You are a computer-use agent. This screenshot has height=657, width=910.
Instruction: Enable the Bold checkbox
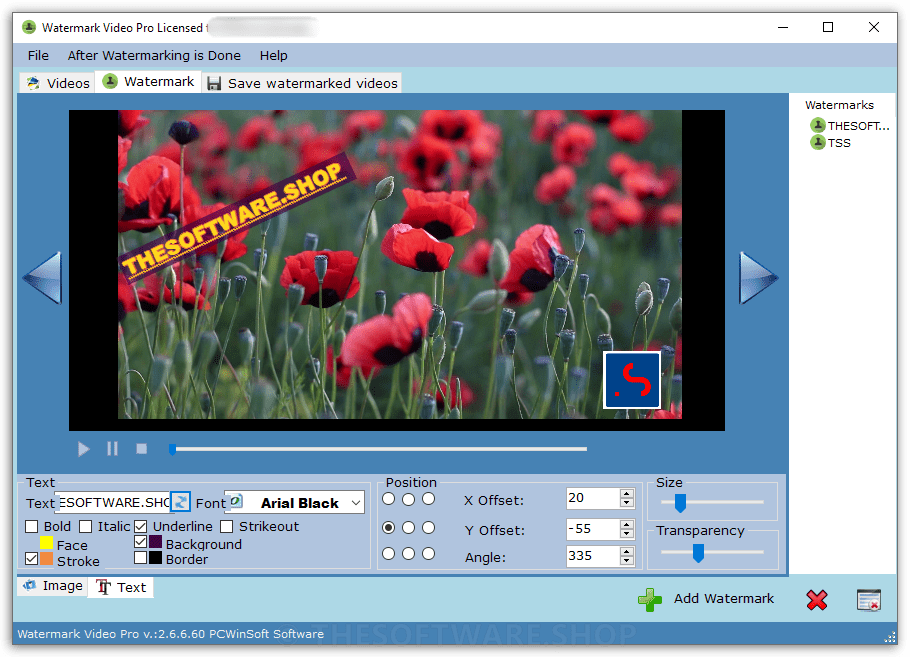click(x=32, y=526)
